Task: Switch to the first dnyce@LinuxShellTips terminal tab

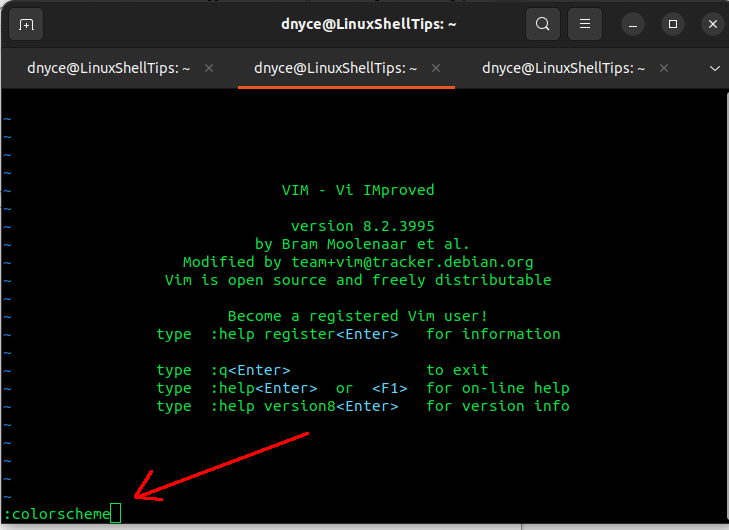Action: point(108,68)
